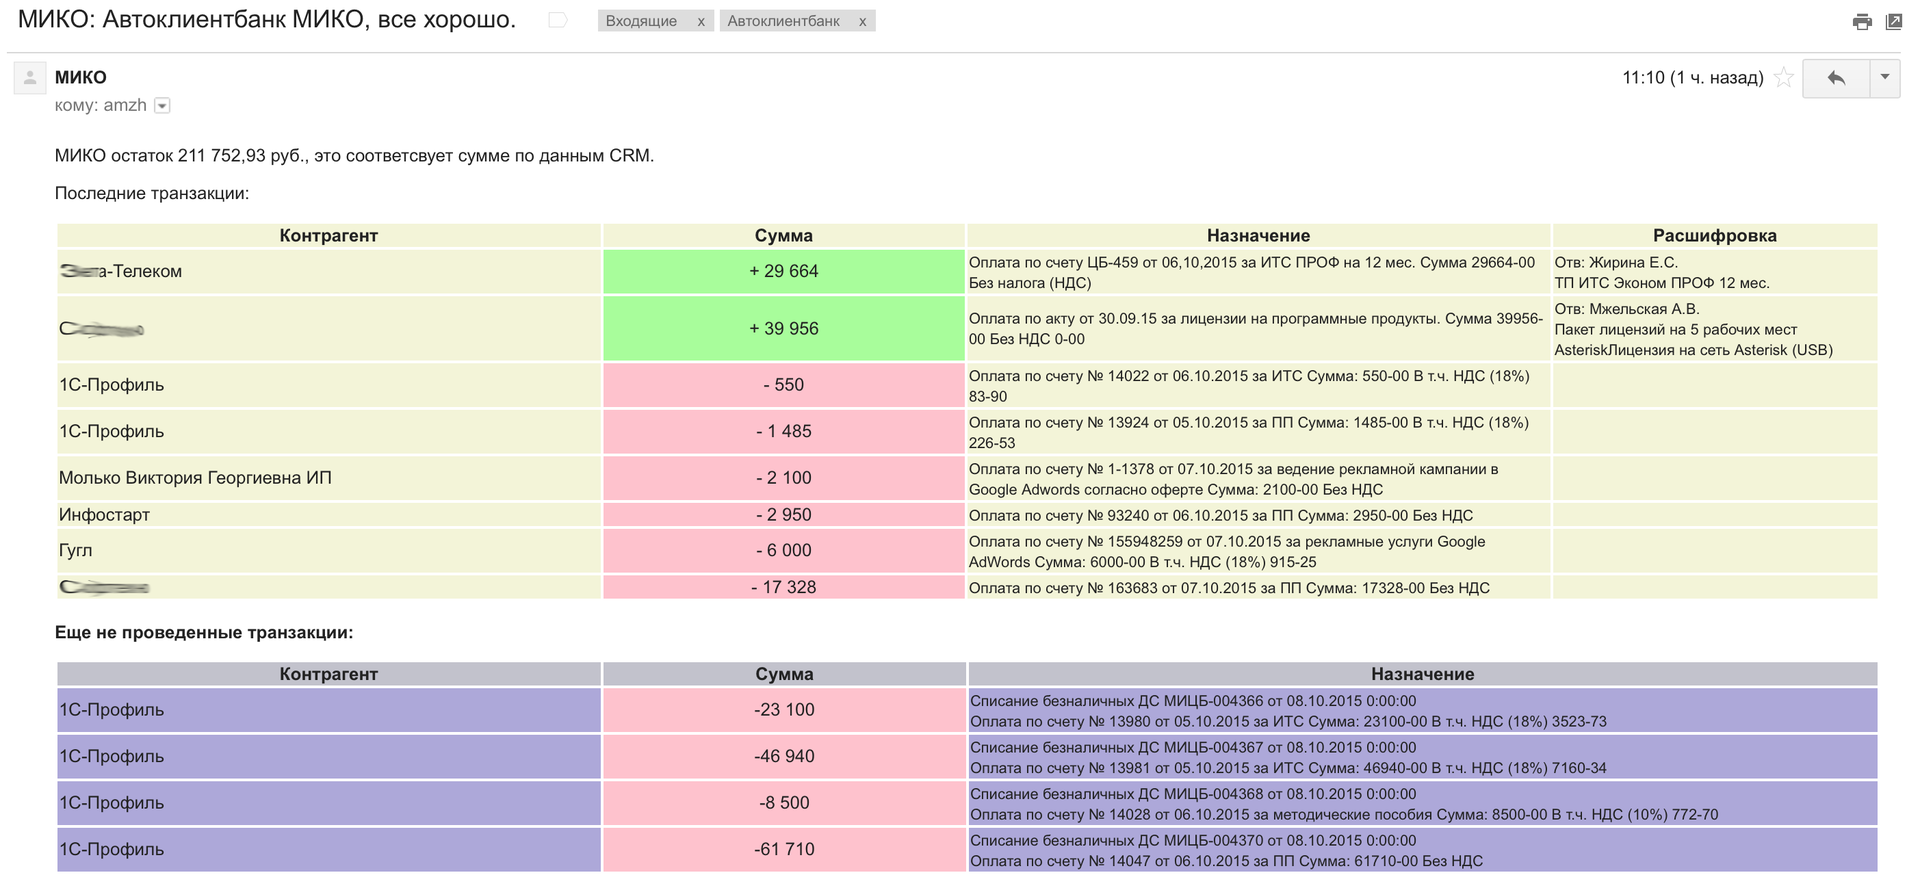
Task: Select the '- 2 100' amount cell
Action: tap(784, 478)
